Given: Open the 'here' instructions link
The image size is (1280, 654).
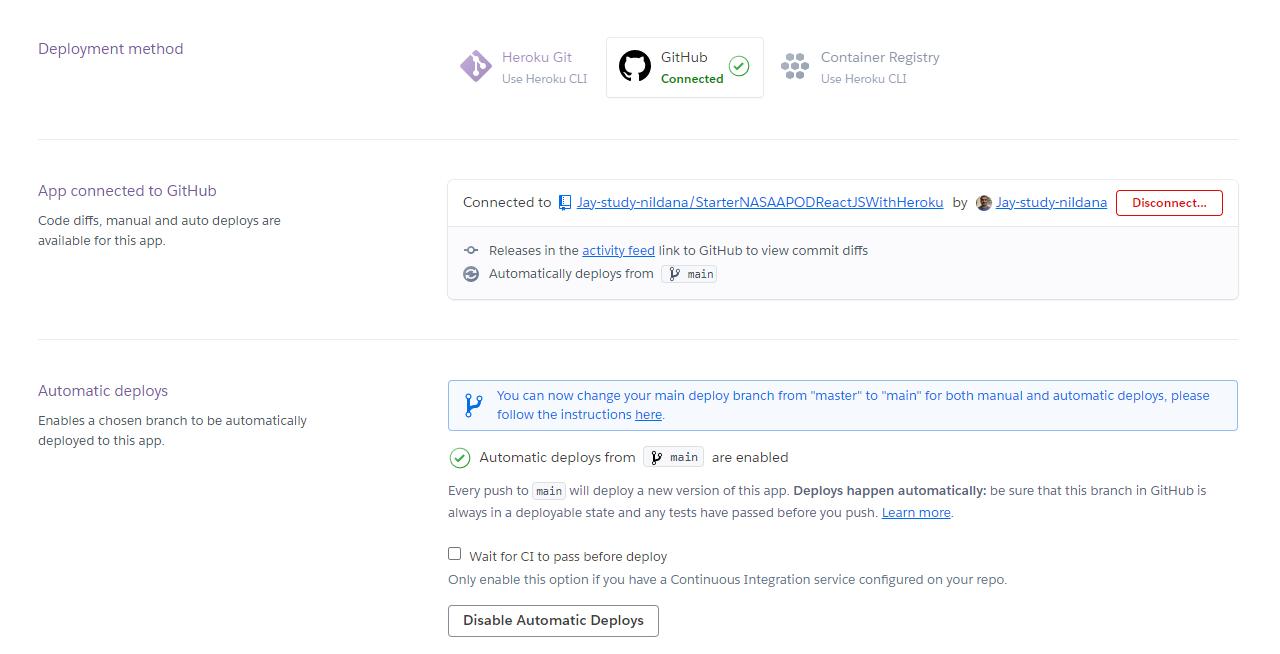Looking at the screenshot, I should (648, 415).
